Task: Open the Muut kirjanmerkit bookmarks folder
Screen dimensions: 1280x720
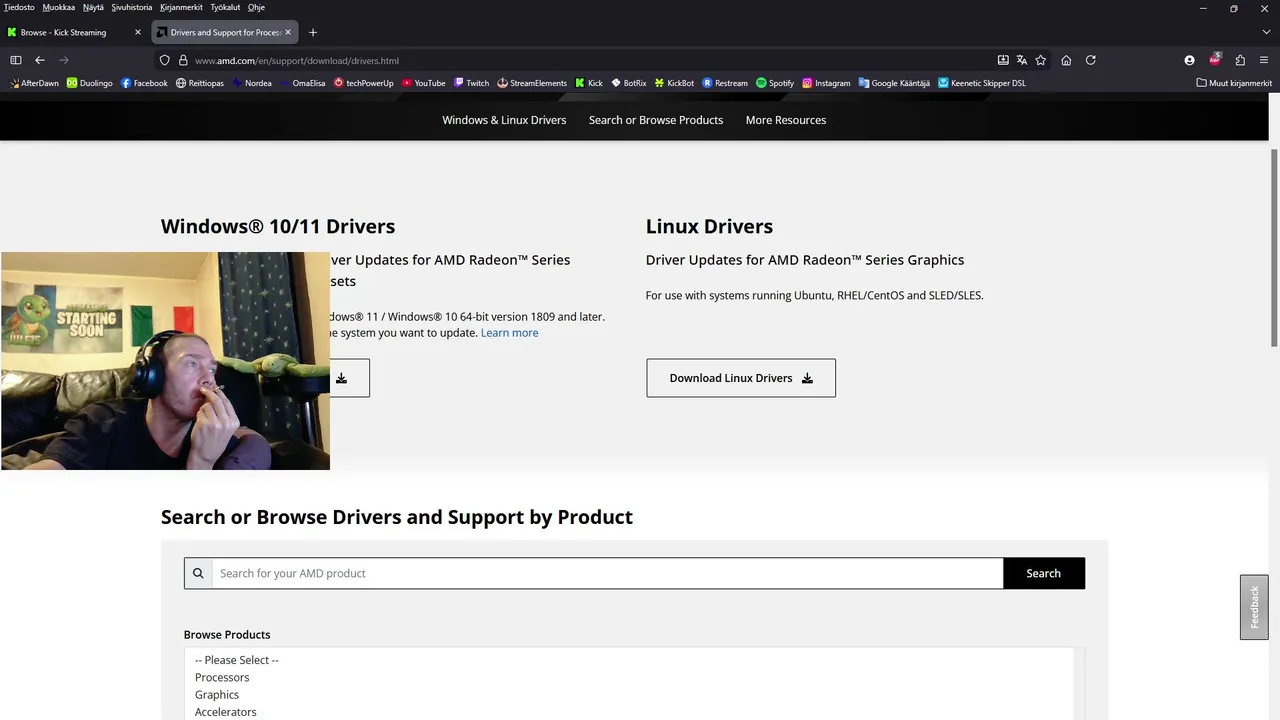Action: (1234, 83)
